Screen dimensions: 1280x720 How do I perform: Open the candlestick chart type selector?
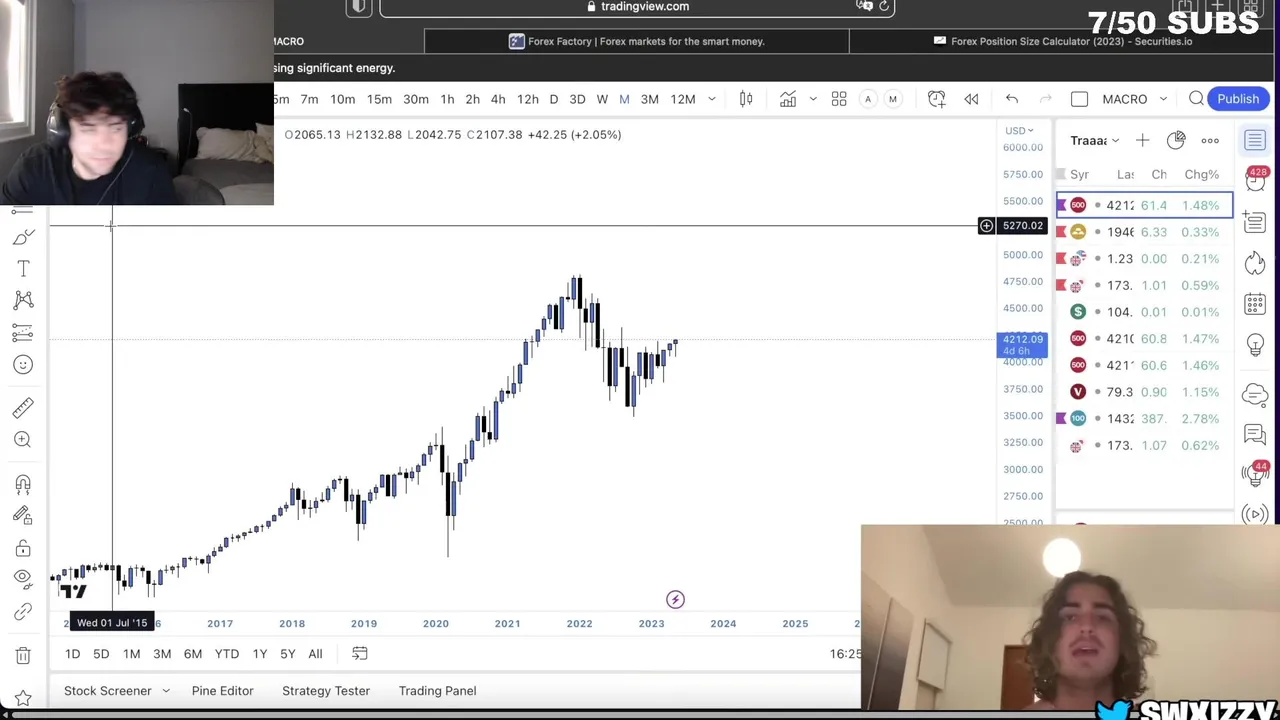746,99
